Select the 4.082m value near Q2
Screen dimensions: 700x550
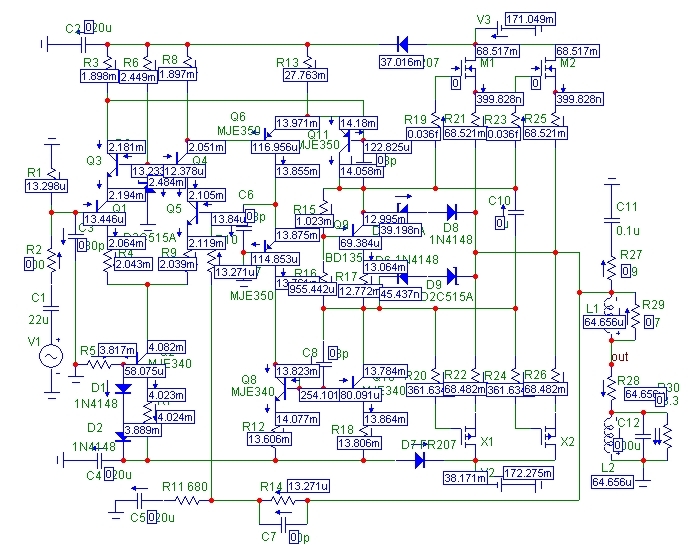(167, 347)
